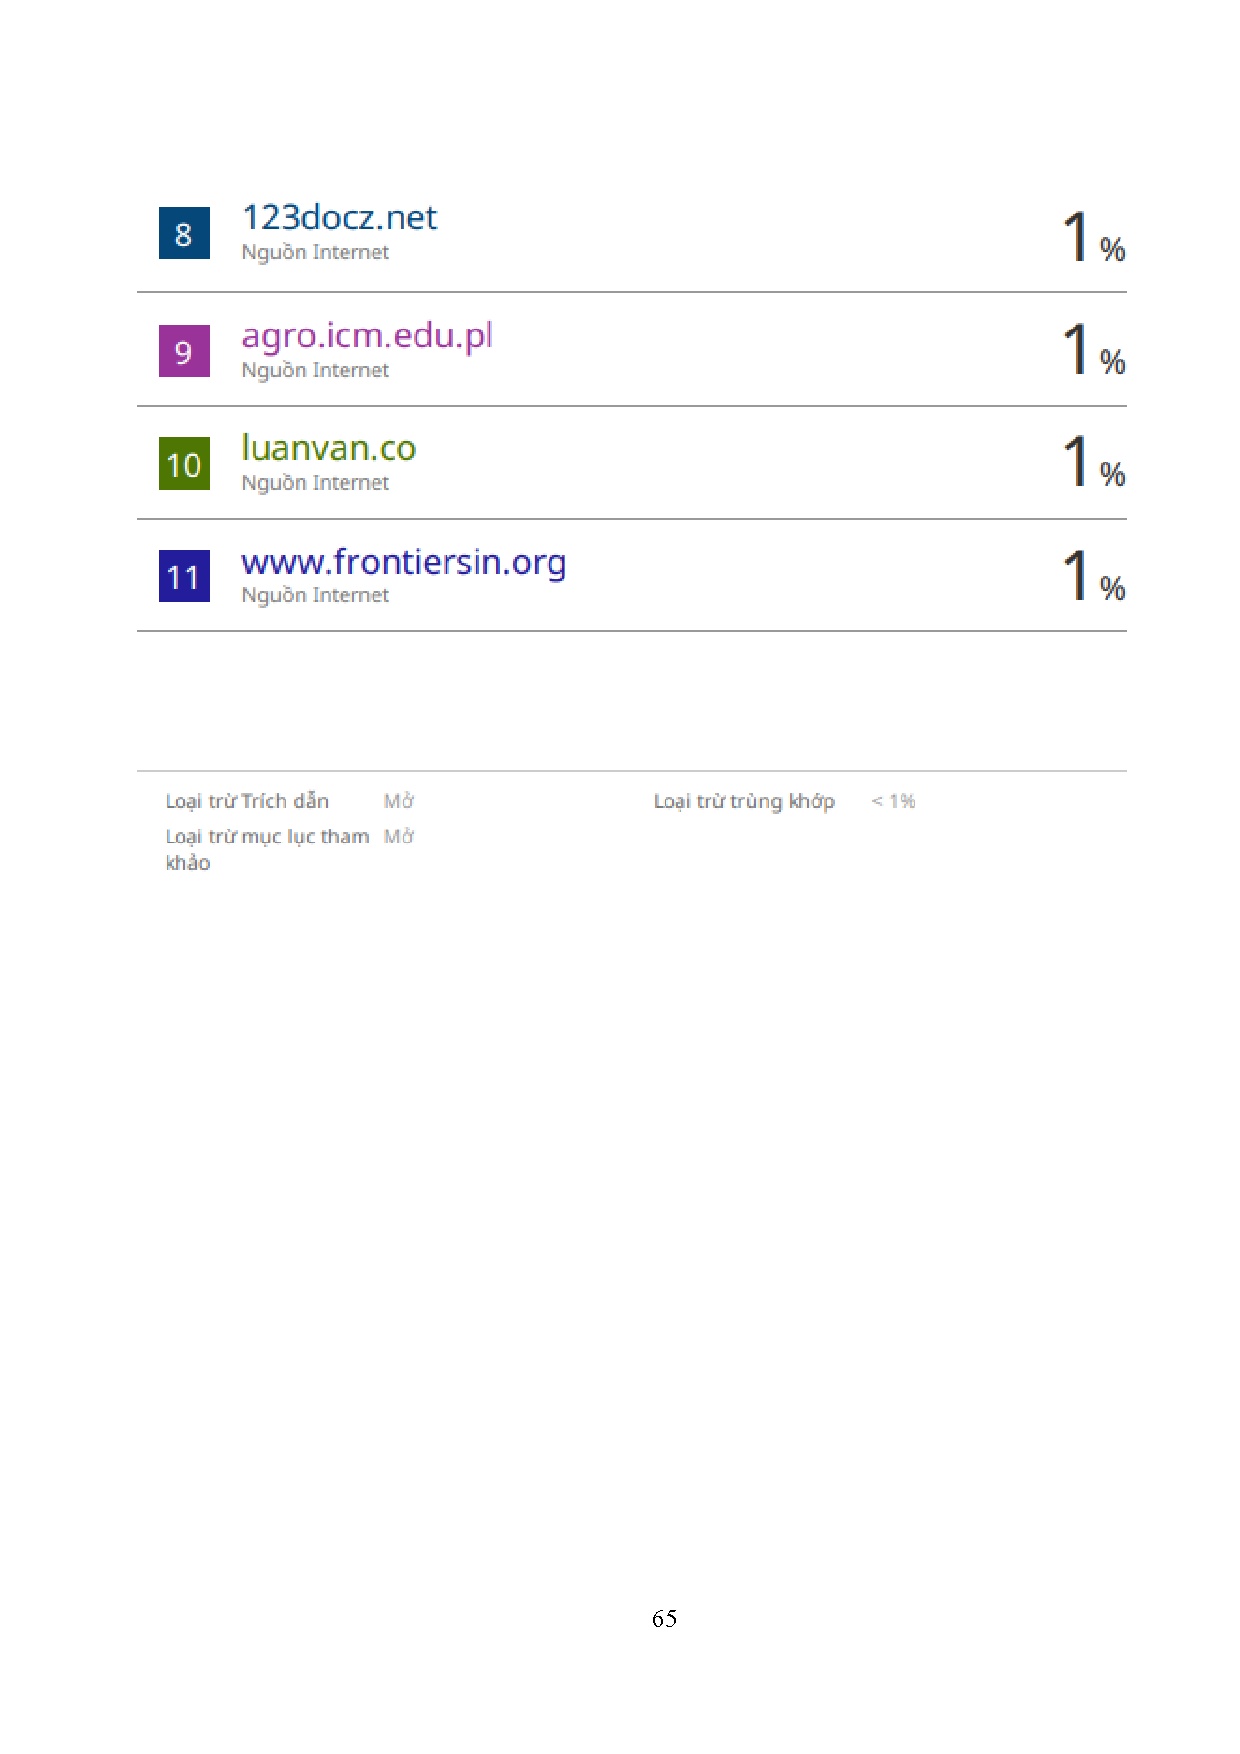
Task: Open the 123docz.net source link
Action: (x=339, y=218)
